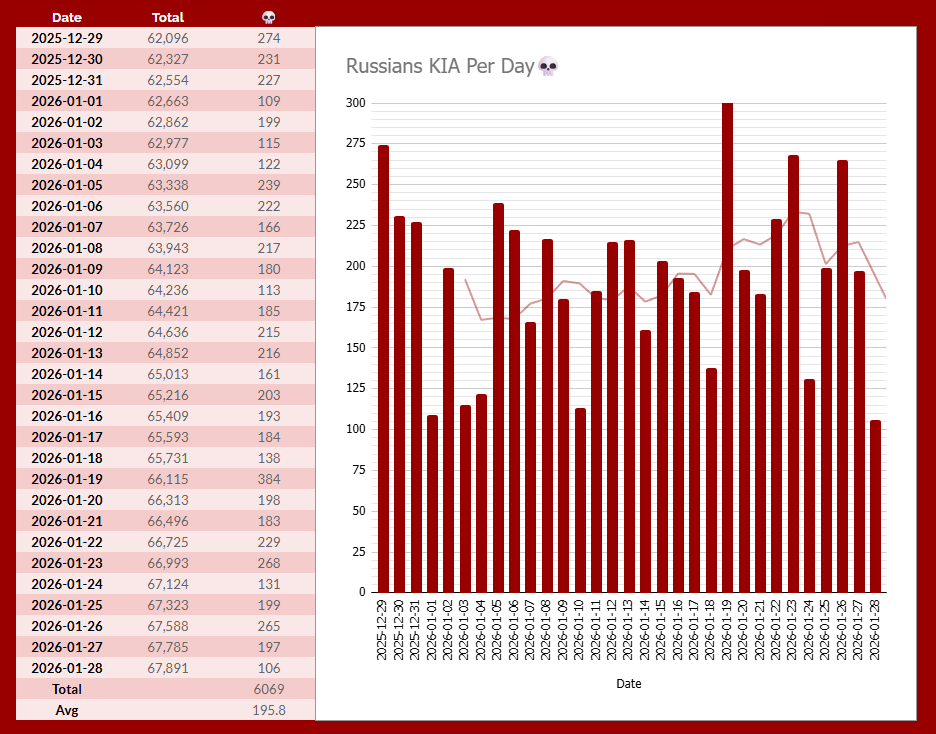Click the last bar for 2026-01-28
The image size is (936, 734).
click(875, 506)
